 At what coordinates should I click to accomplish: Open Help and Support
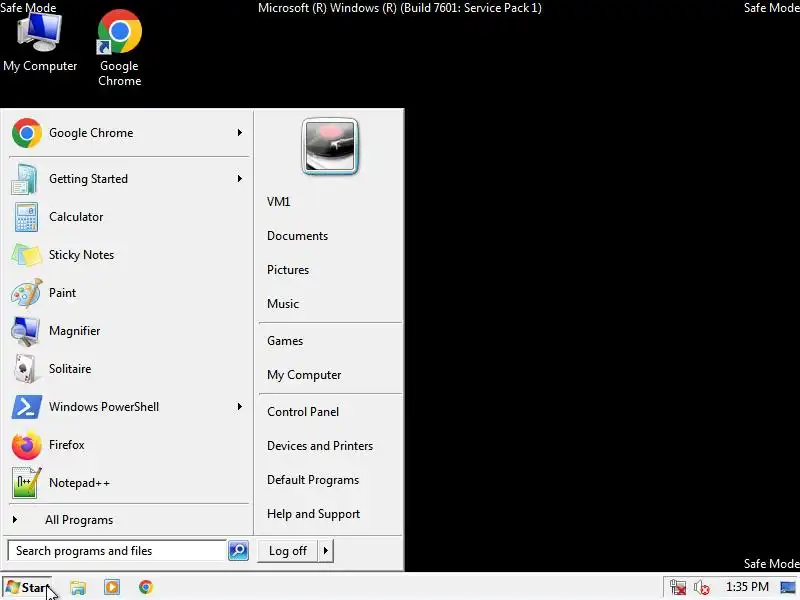[313, 514]
